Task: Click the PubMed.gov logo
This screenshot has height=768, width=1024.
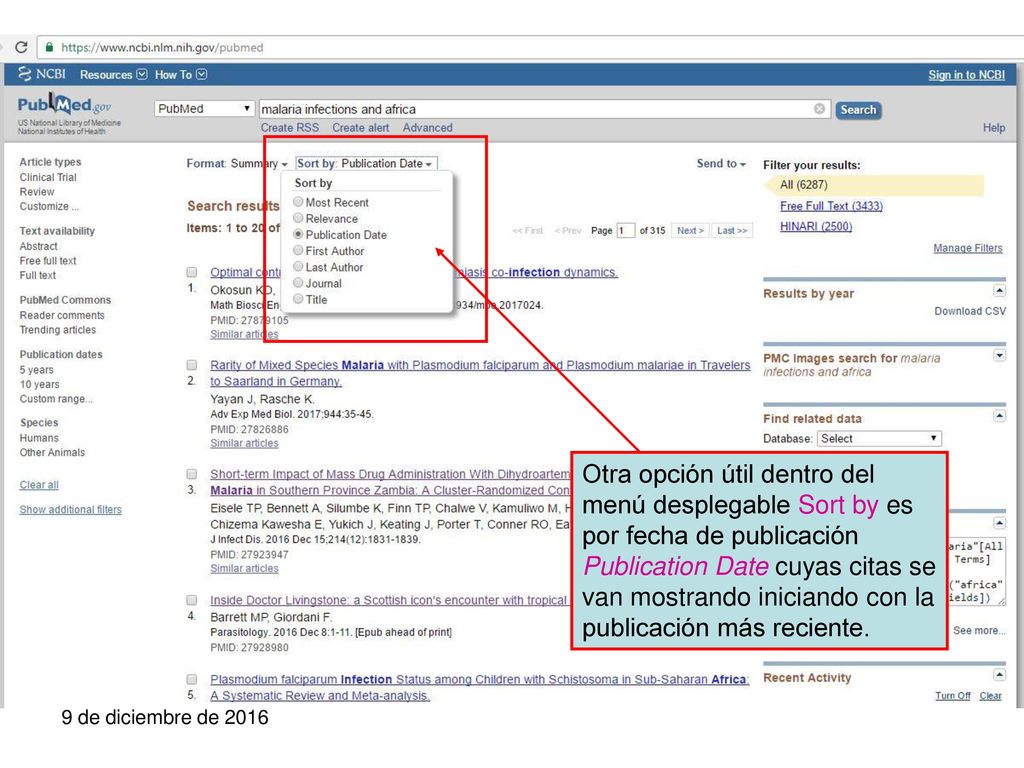Action: pos(64,104)
